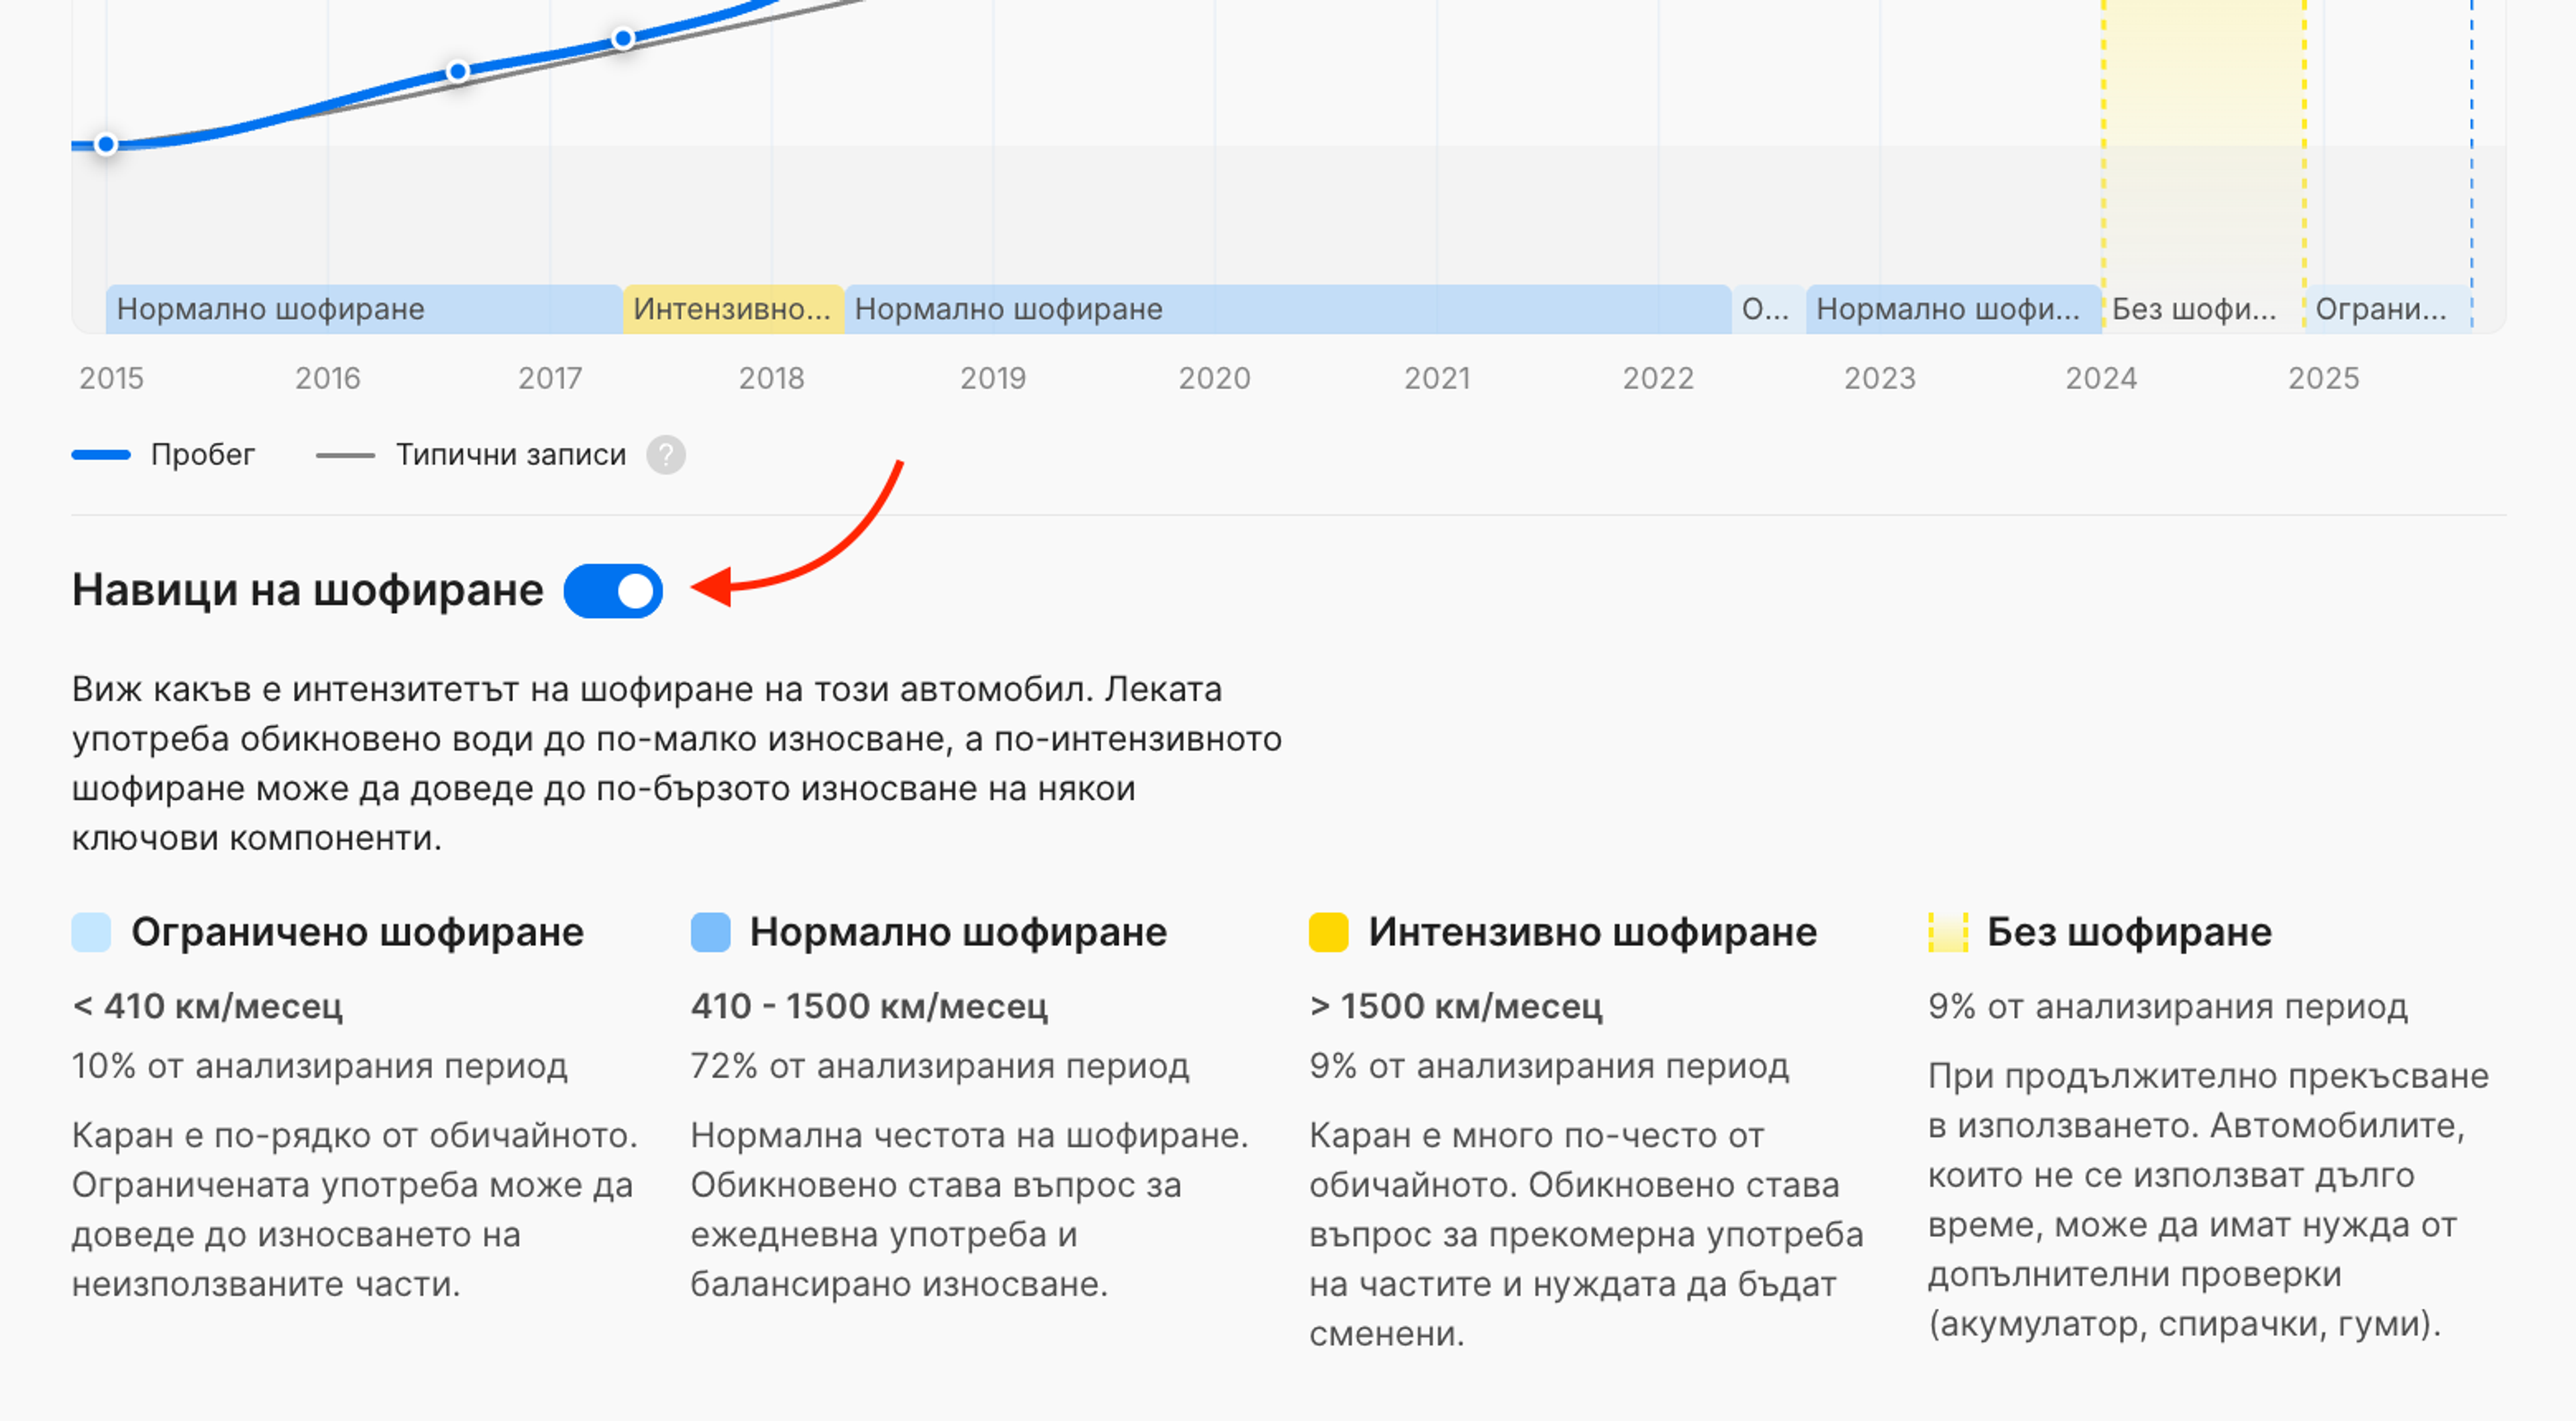Image resolution: width=2576 pixels, height=1421 pixels.
Task: Click the 2025 axis label
Action: point(2324,378)
